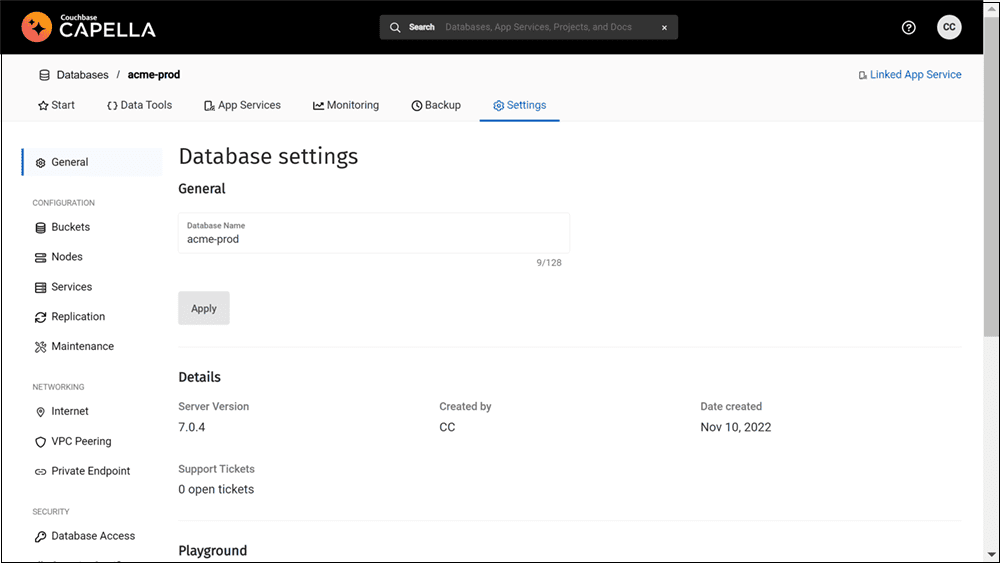Click the Settings tab gear icon

pos(499,106)
